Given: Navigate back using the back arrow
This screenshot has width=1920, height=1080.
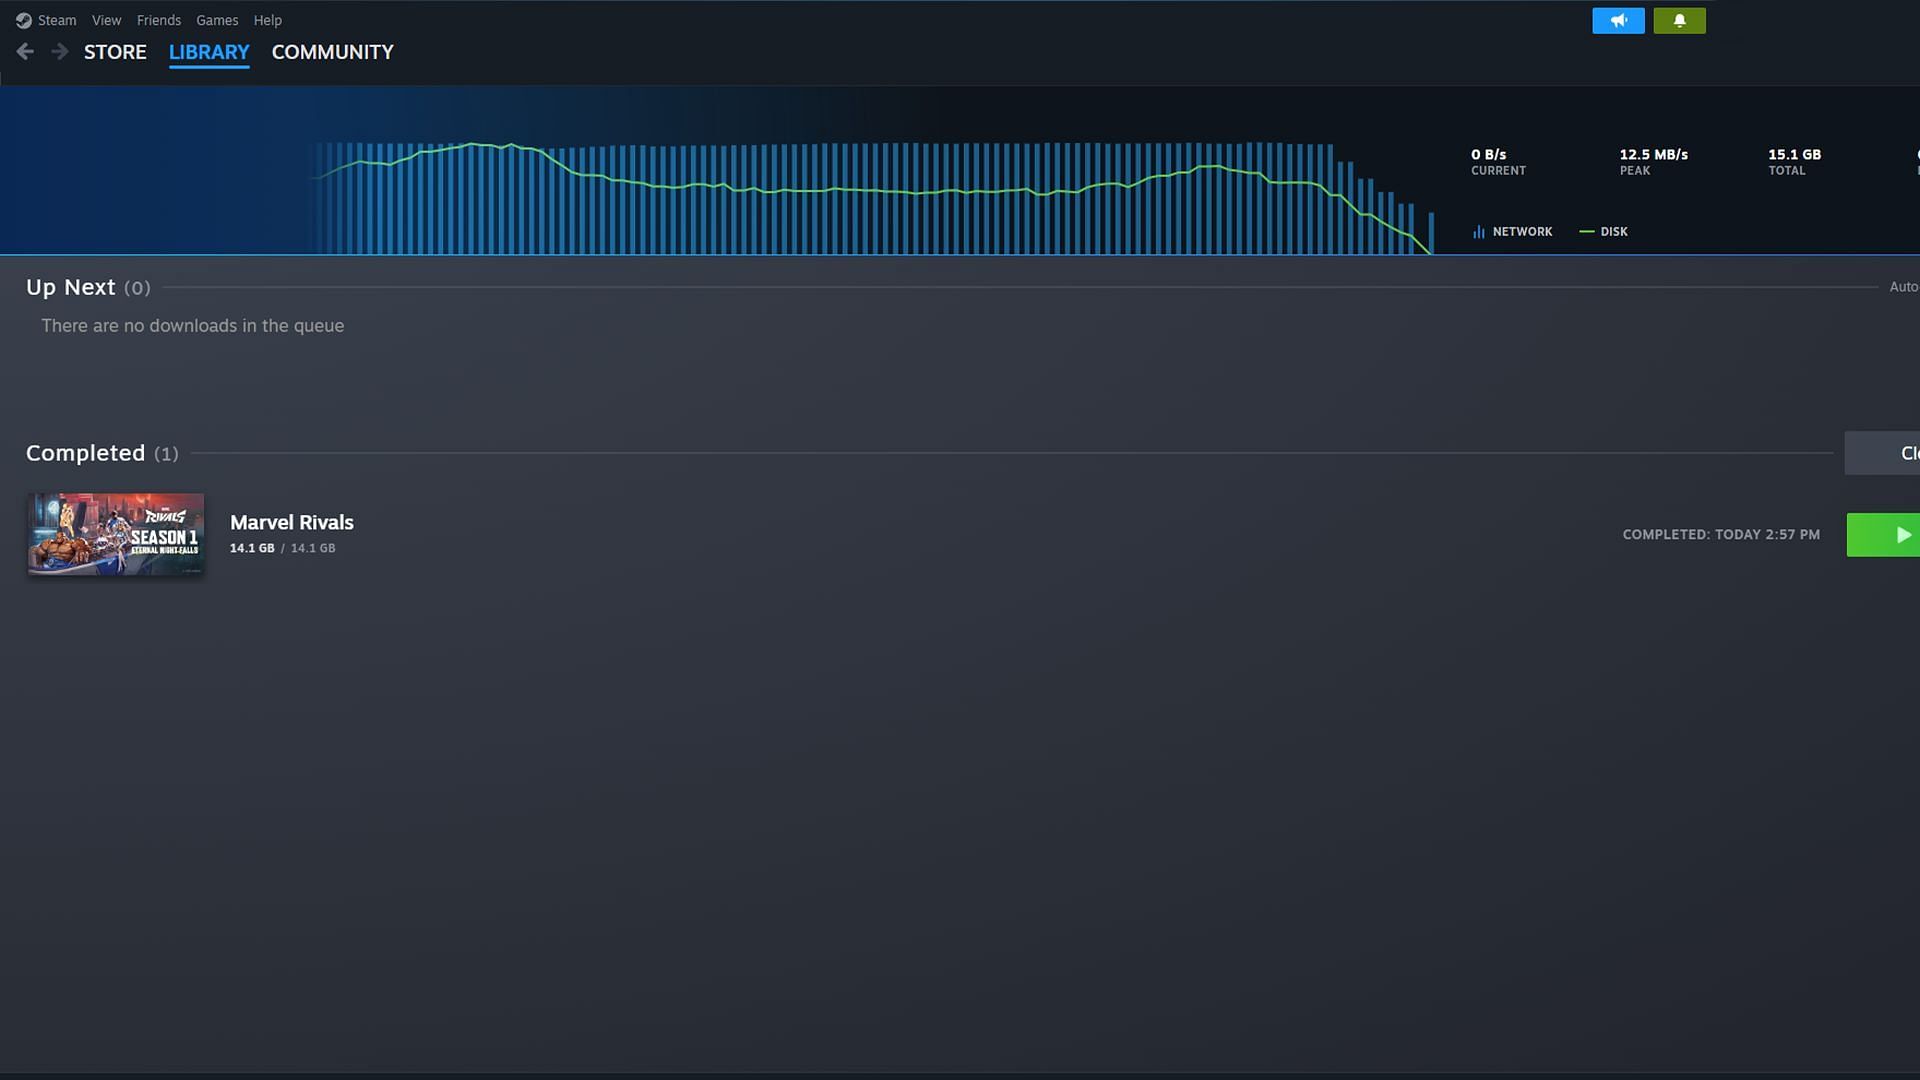Looking at the screenshot, I should click(24, 51).
